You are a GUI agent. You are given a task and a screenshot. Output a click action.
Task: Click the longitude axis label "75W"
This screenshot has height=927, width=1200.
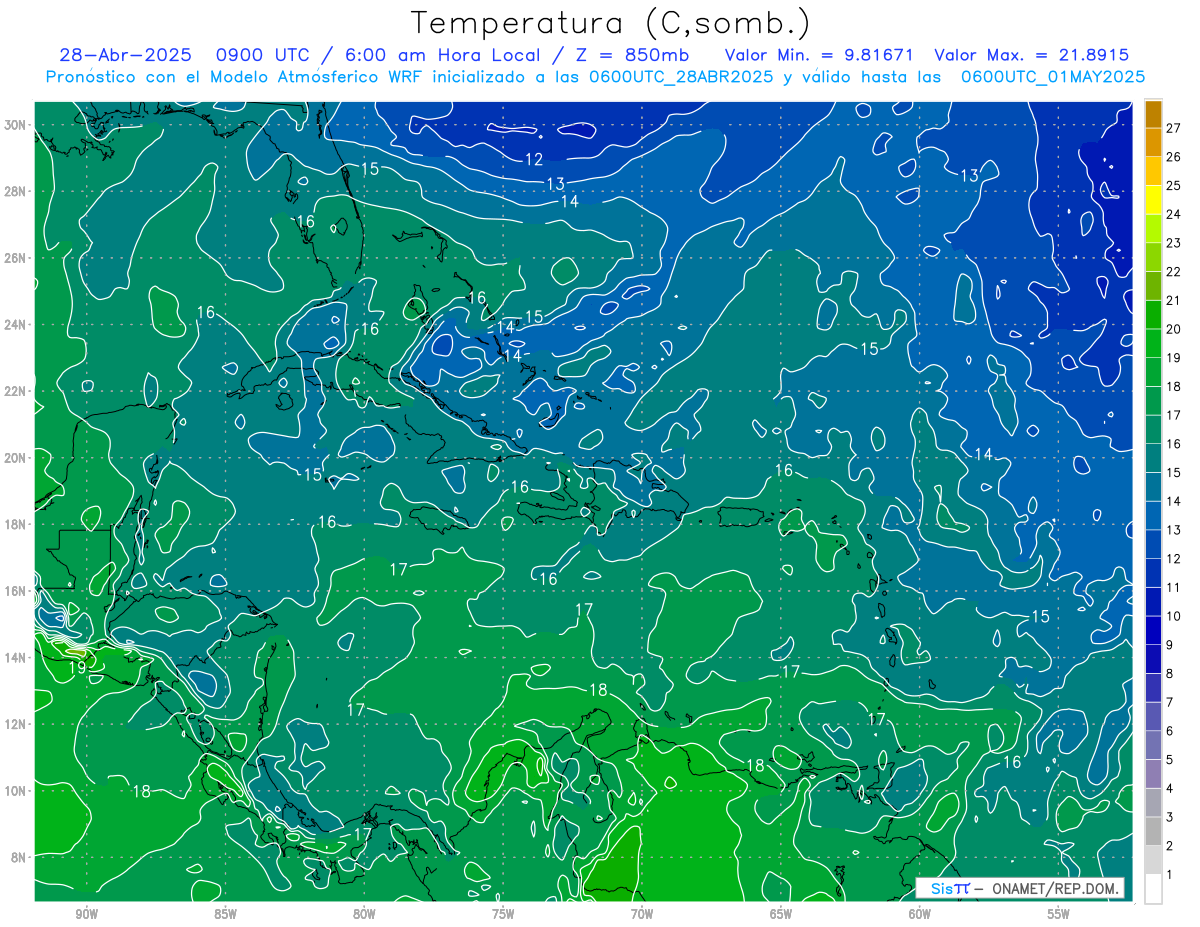503,914
